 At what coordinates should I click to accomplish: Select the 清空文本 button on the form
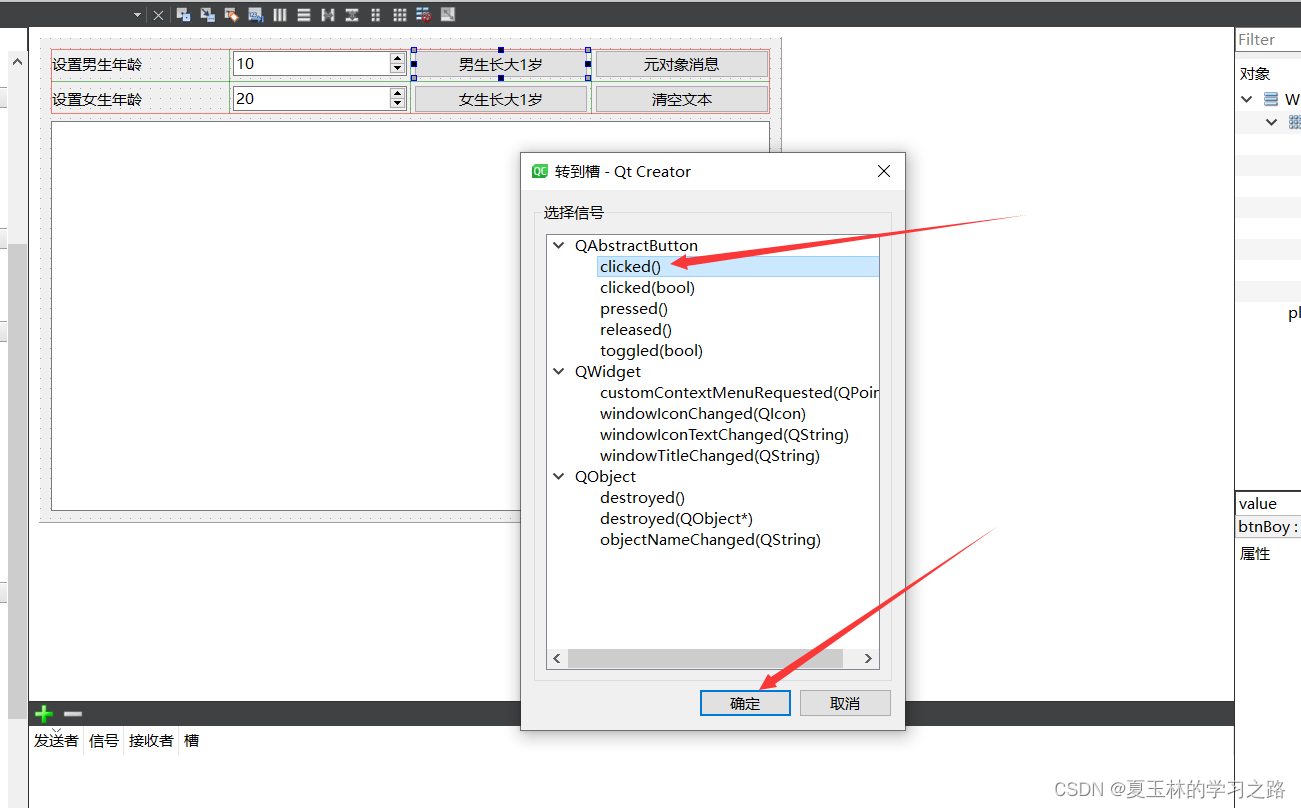(682, 99)
